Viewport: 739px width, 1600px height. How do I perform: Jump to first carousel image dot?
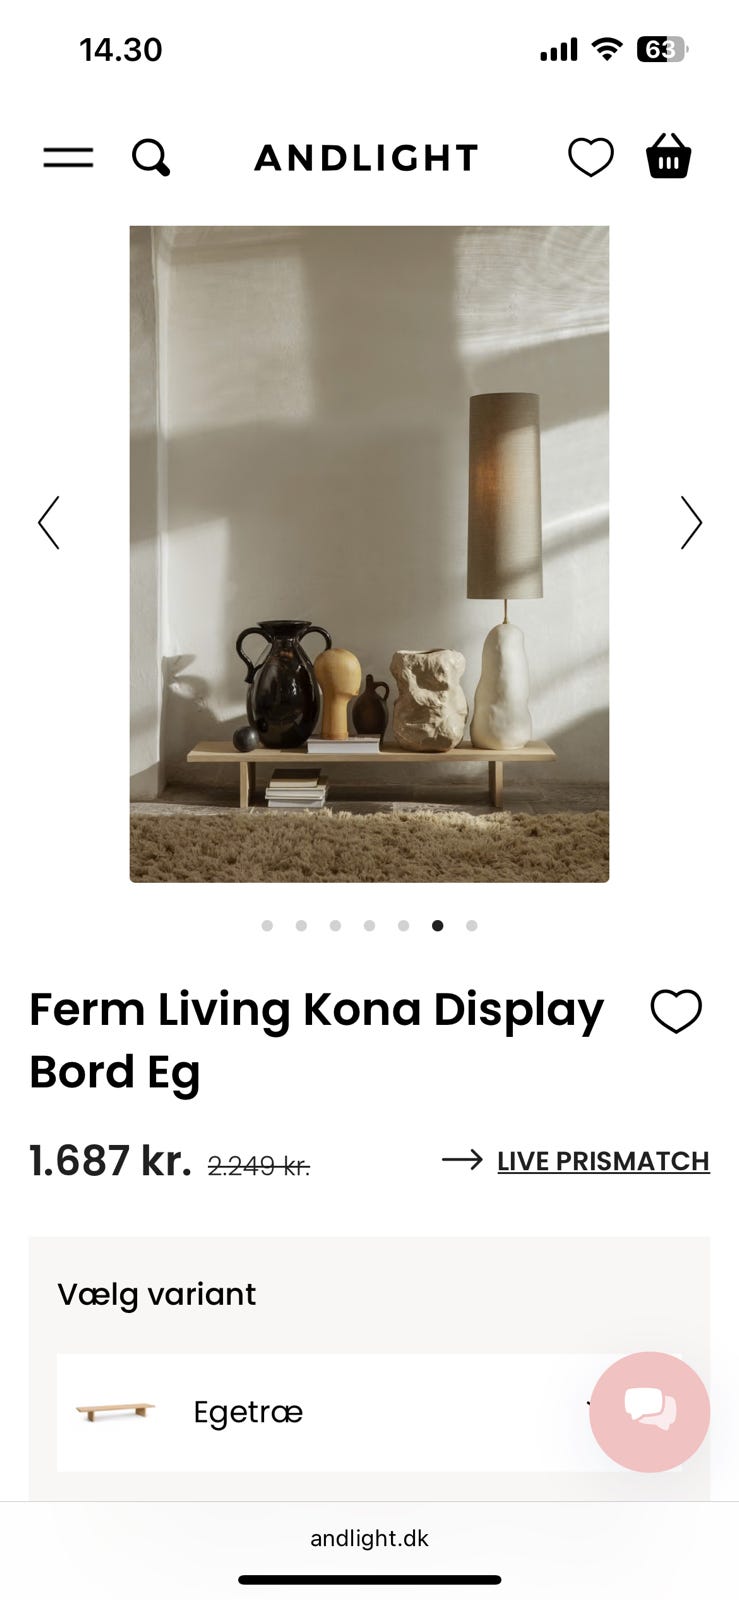click(x=267, y=926)
